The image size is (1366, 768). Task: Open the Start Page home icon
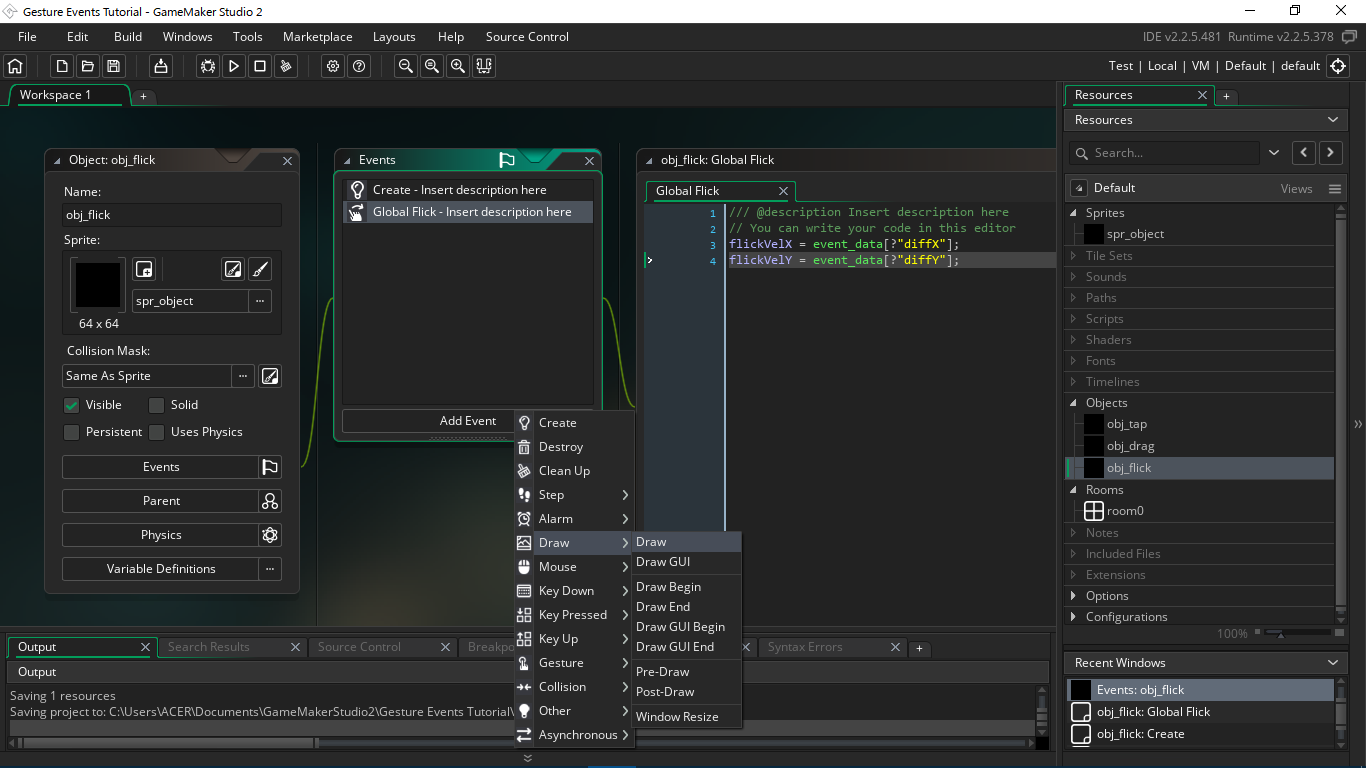(15, 66)
